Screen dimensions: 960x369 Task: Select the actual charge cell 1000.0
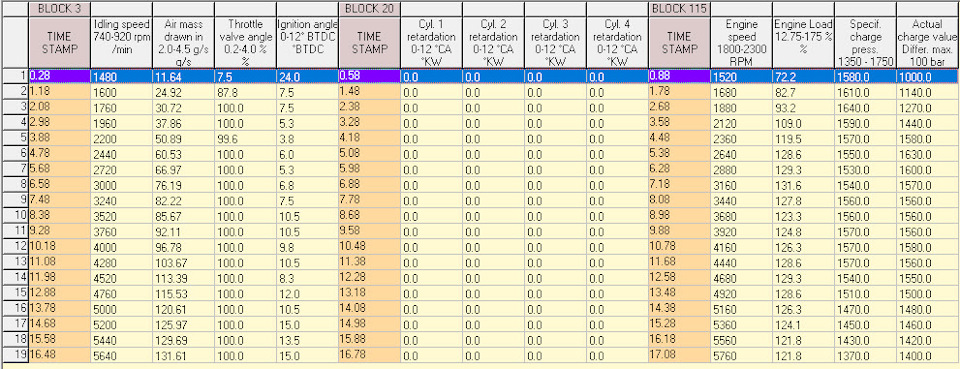click(x=928, y=76)
